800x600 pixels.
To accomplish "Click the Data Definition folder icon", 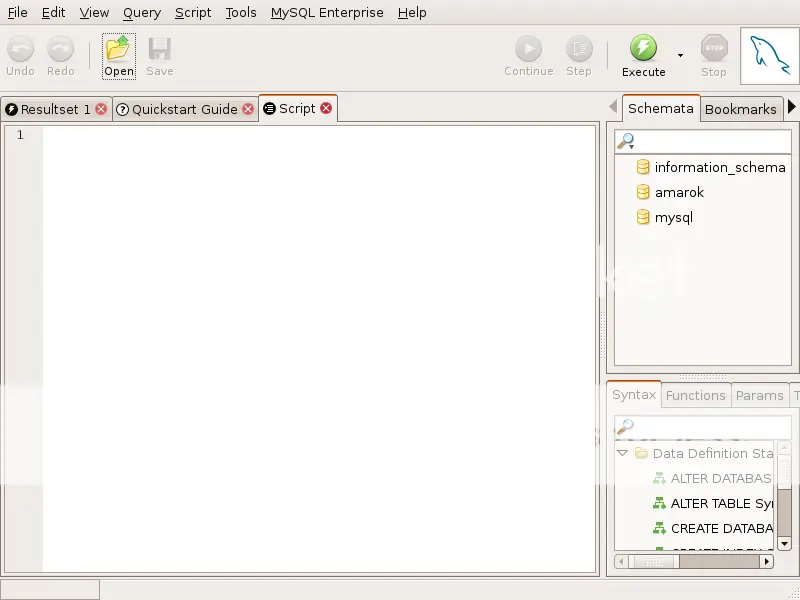I will (641, 453).
